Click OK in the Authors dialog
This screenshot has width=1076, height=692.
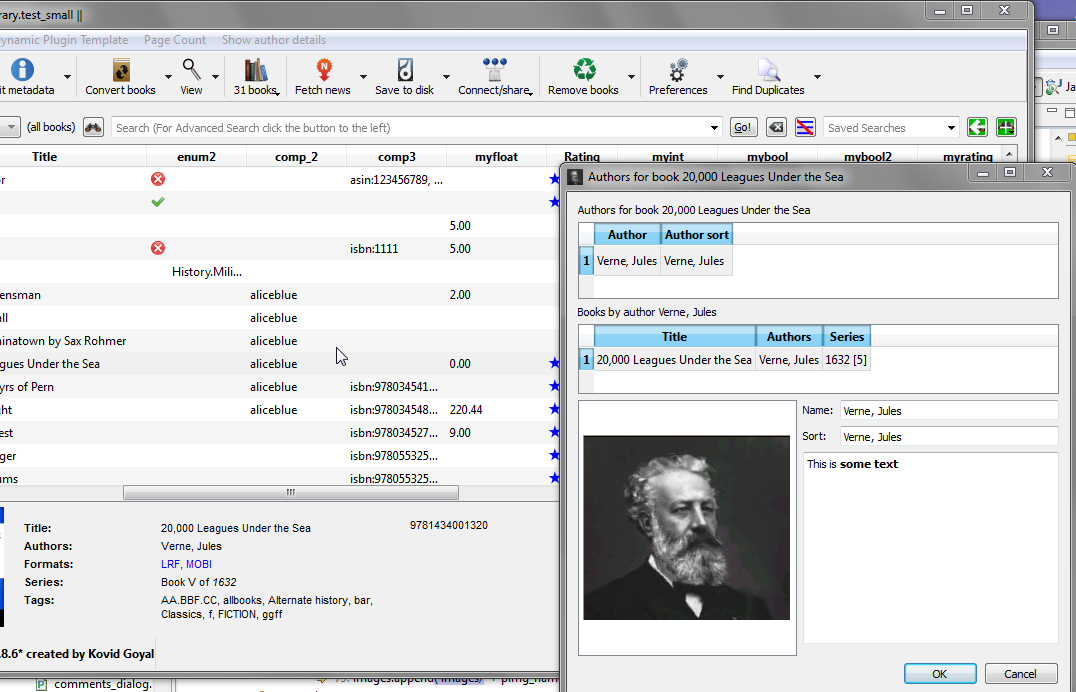pos(940,673)
